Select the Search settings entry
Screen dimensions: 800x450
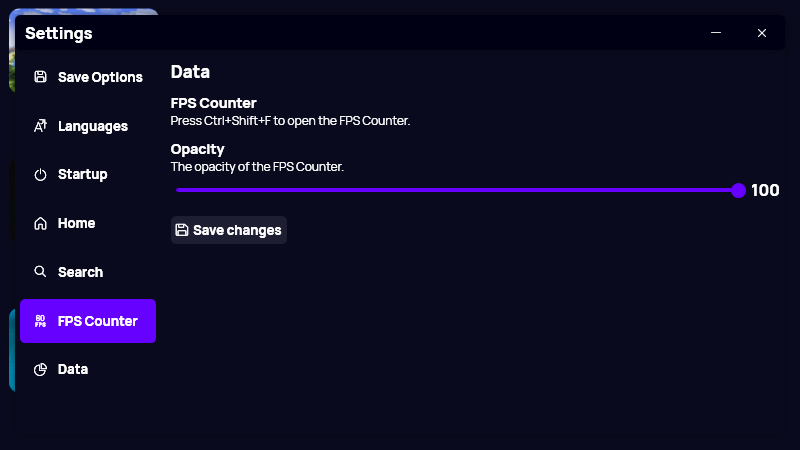[x=88, y=272]
